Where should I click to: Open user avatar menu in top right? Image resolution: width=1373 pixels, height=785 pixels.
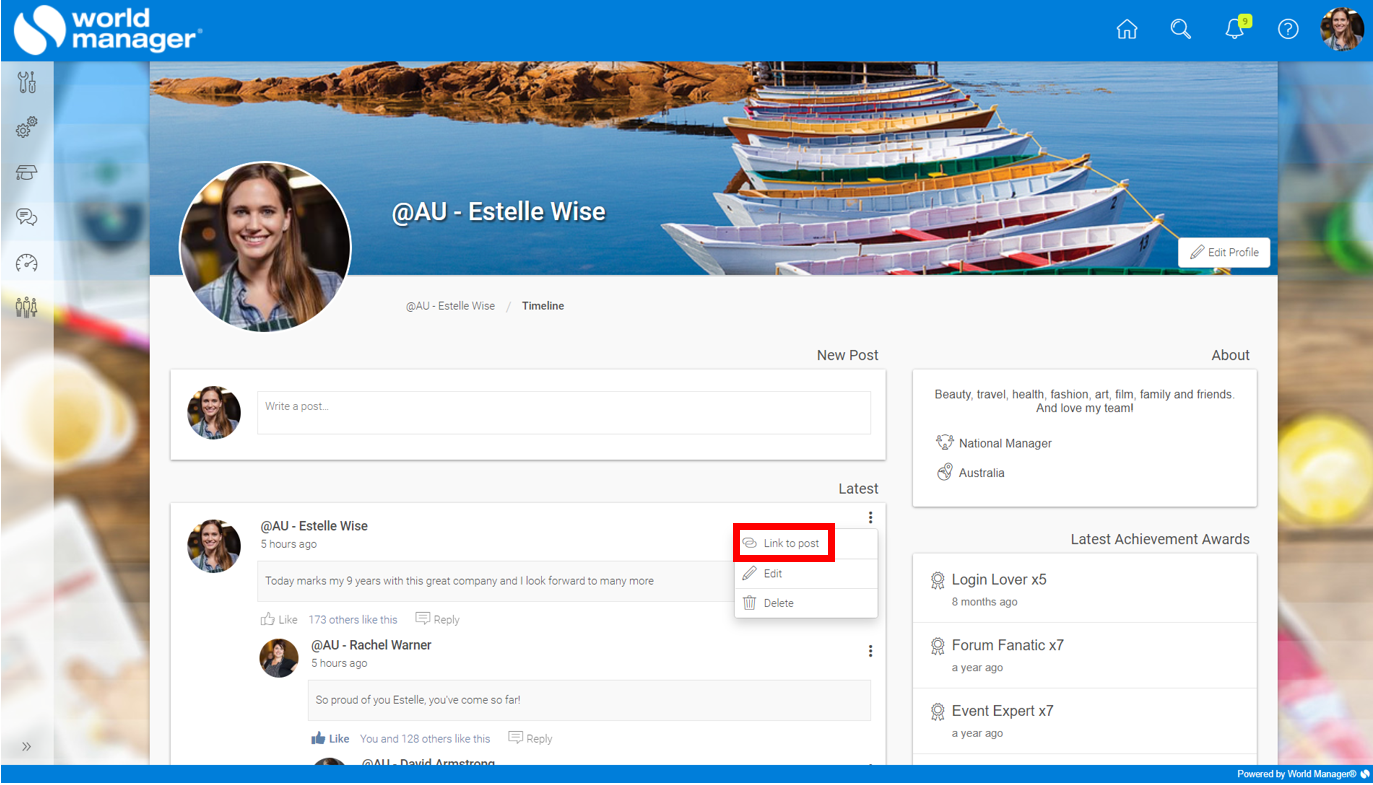(x=1341, y=30)
